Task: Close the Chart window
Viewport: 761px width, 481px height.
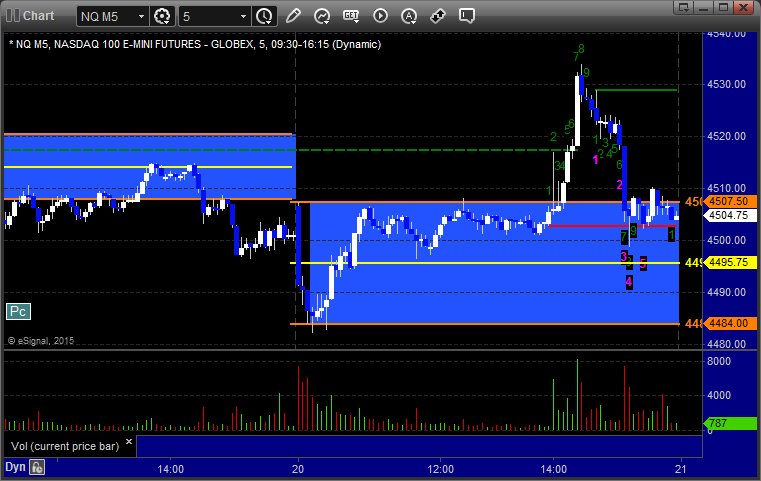Action: point(743,7)
